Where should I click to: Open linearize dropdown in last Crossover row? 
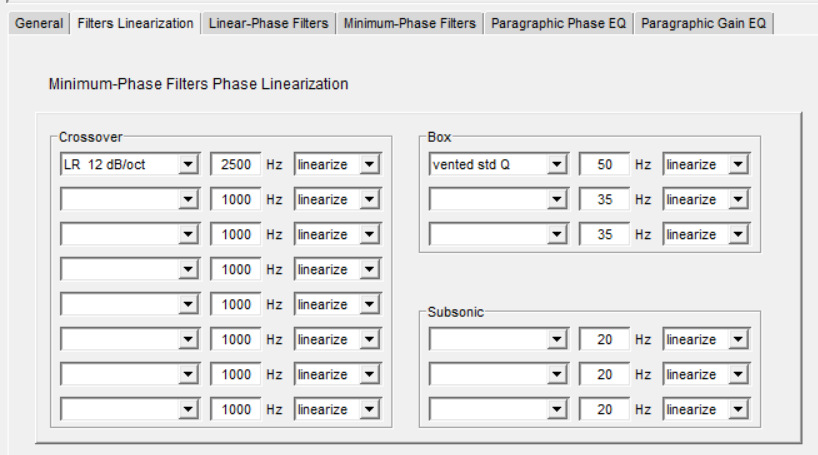point(370,410)
